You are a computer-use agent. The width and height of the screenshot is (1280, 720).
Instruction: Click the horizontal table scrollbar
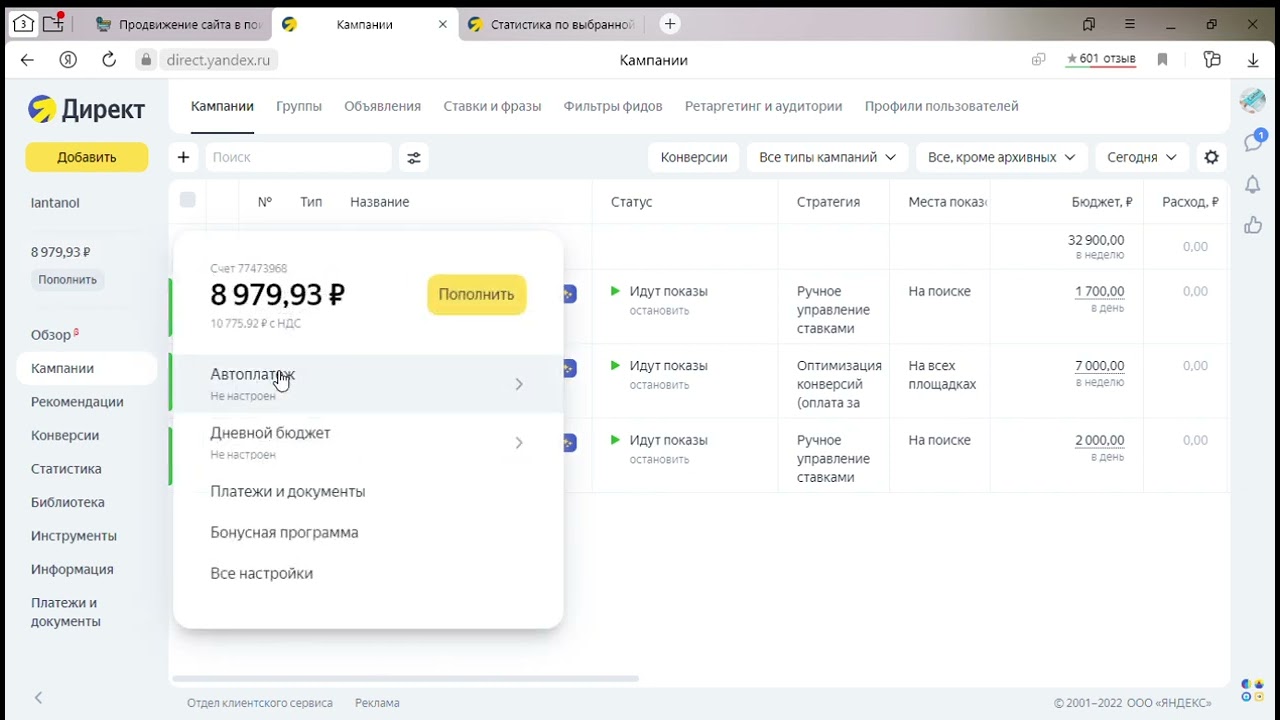(405, 679)
